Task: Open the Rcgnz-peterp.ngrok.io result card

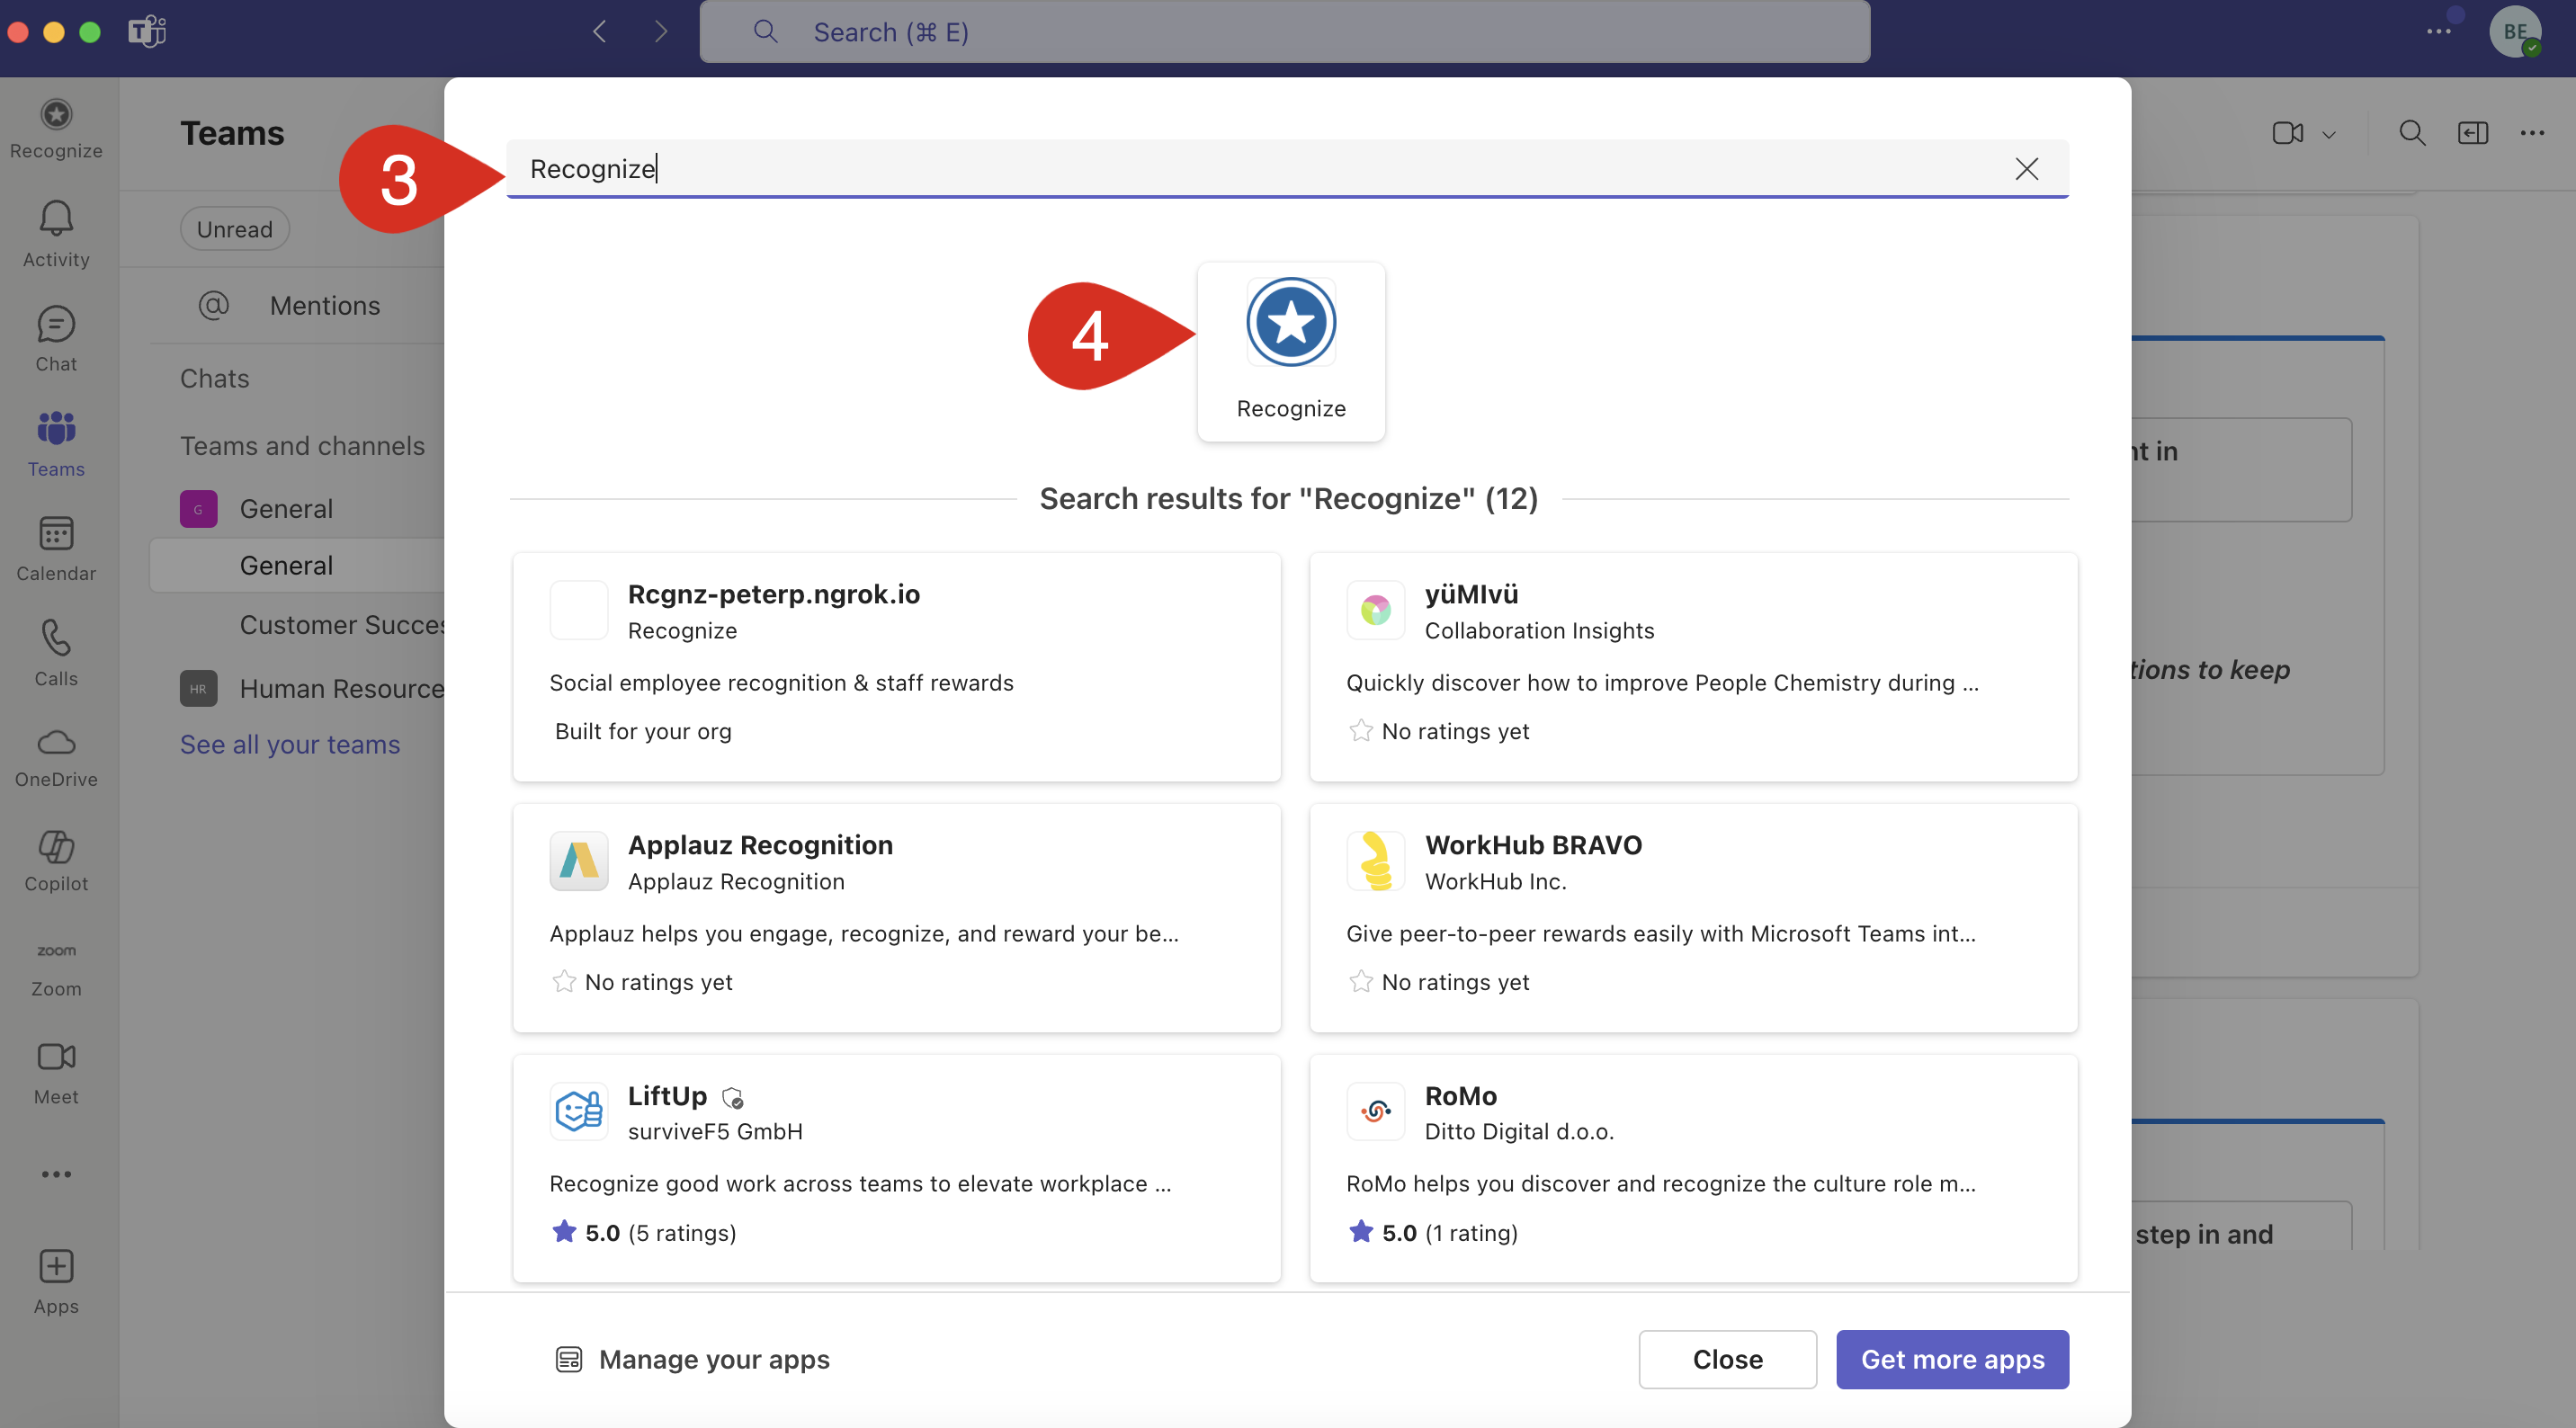Action: (896, 666)
